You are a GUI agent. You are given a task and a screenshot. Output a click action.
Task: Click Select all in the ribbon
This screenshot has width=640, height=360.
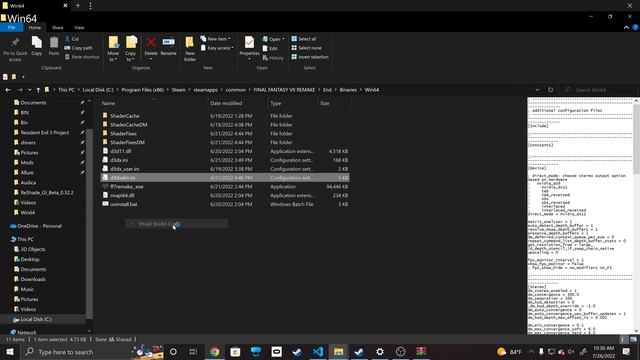304,39
